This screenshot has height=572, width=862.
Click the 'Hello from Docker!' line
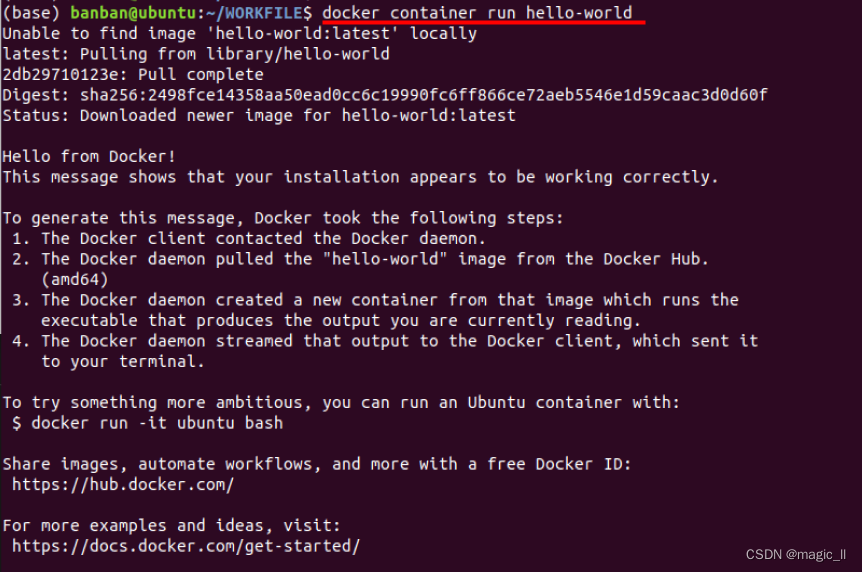(x=89, y=157)
